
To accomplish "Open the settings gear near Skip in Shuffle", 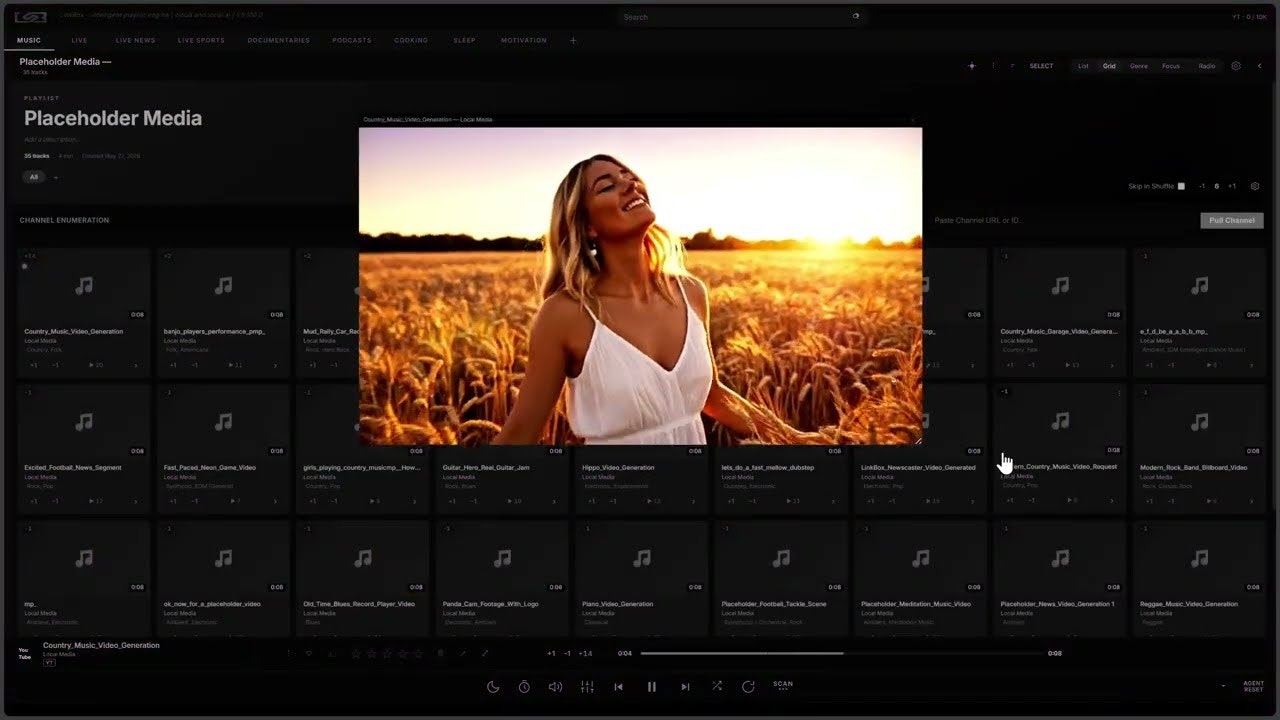I will coord(1255,186).
